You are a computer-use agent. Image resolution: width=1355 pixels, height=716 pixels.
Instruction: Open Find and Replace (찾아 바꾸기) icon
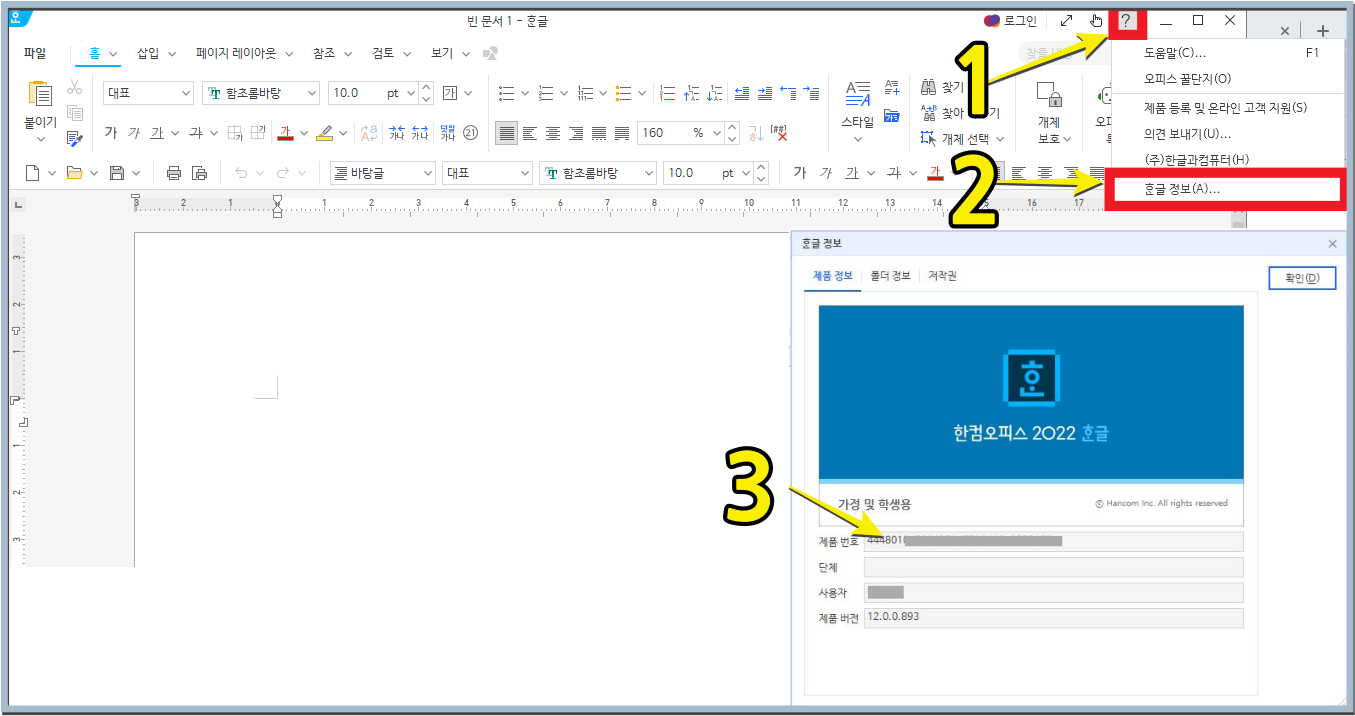click(x=928, y=113)
